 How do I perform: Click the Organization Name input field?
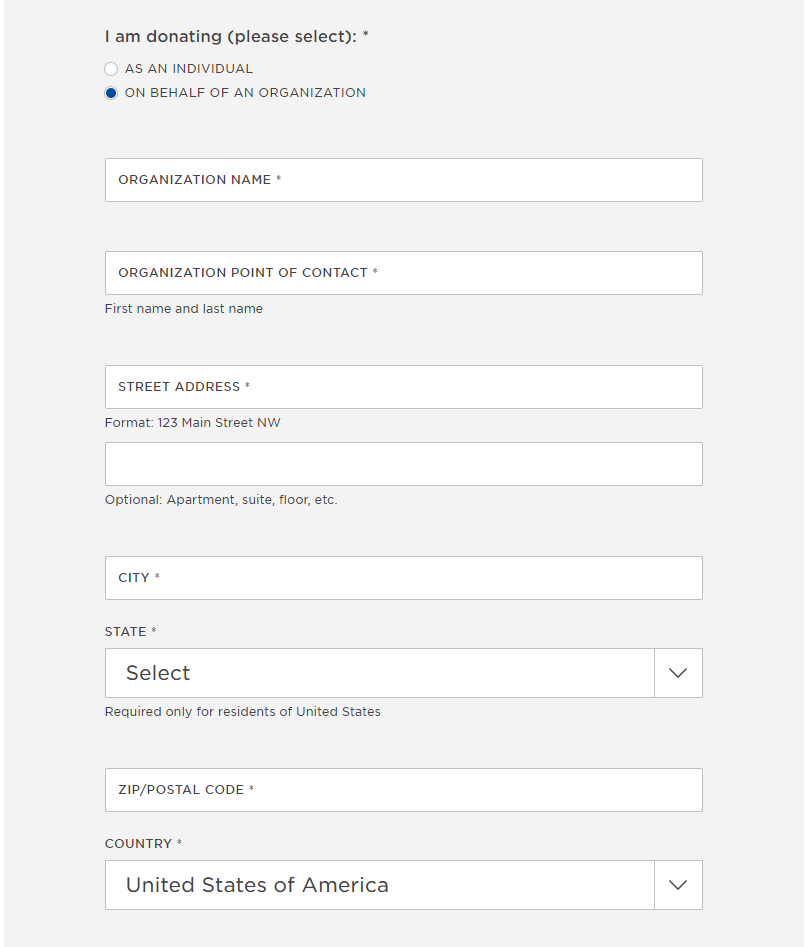[x=403, y=180]
